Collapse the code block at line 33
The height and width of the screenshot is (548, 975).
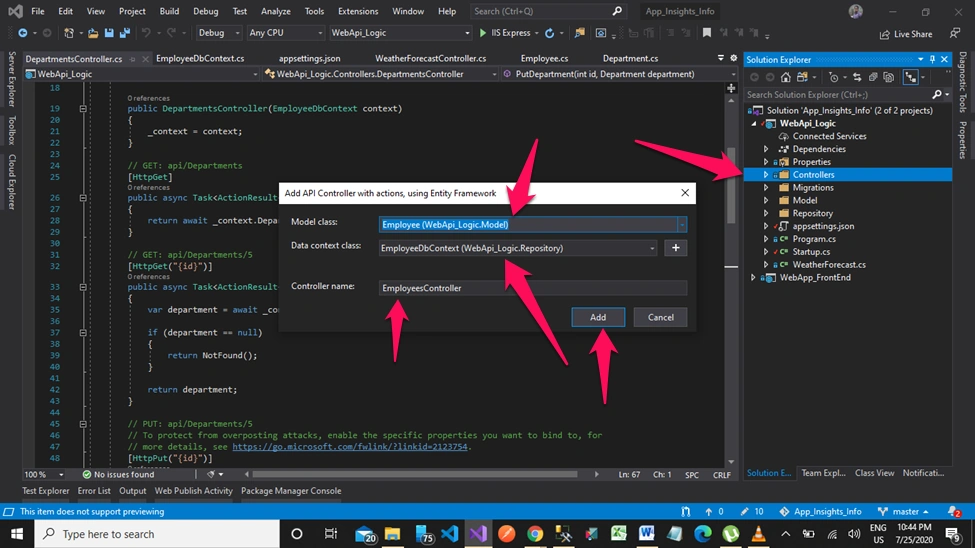click(x=83, y=287)
